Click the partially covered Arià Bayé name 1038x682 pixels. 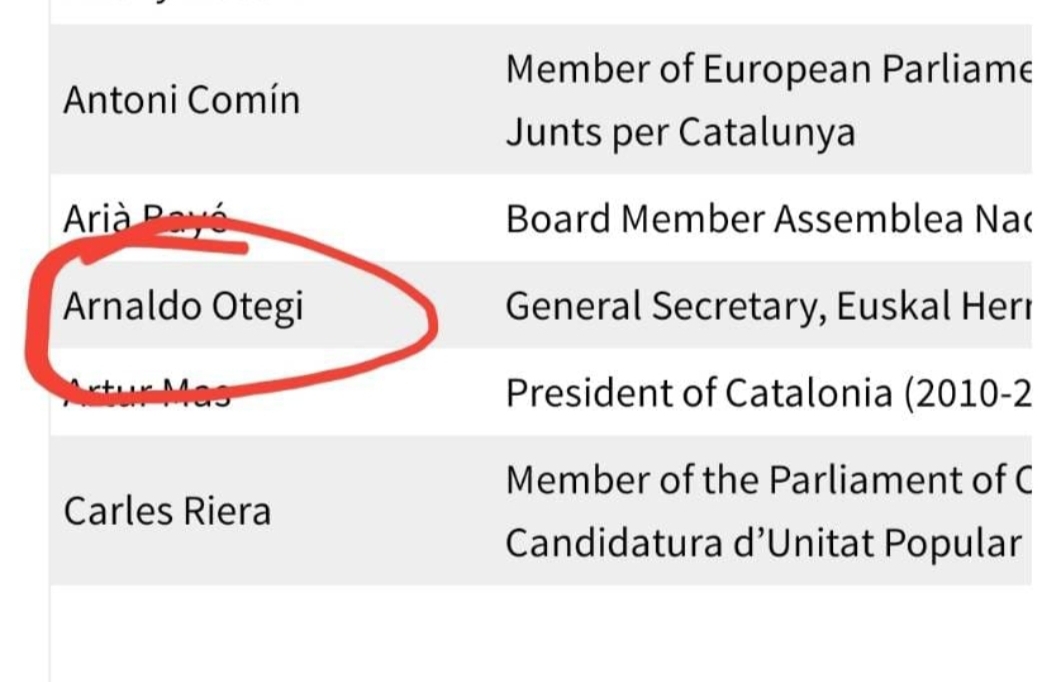146,219
